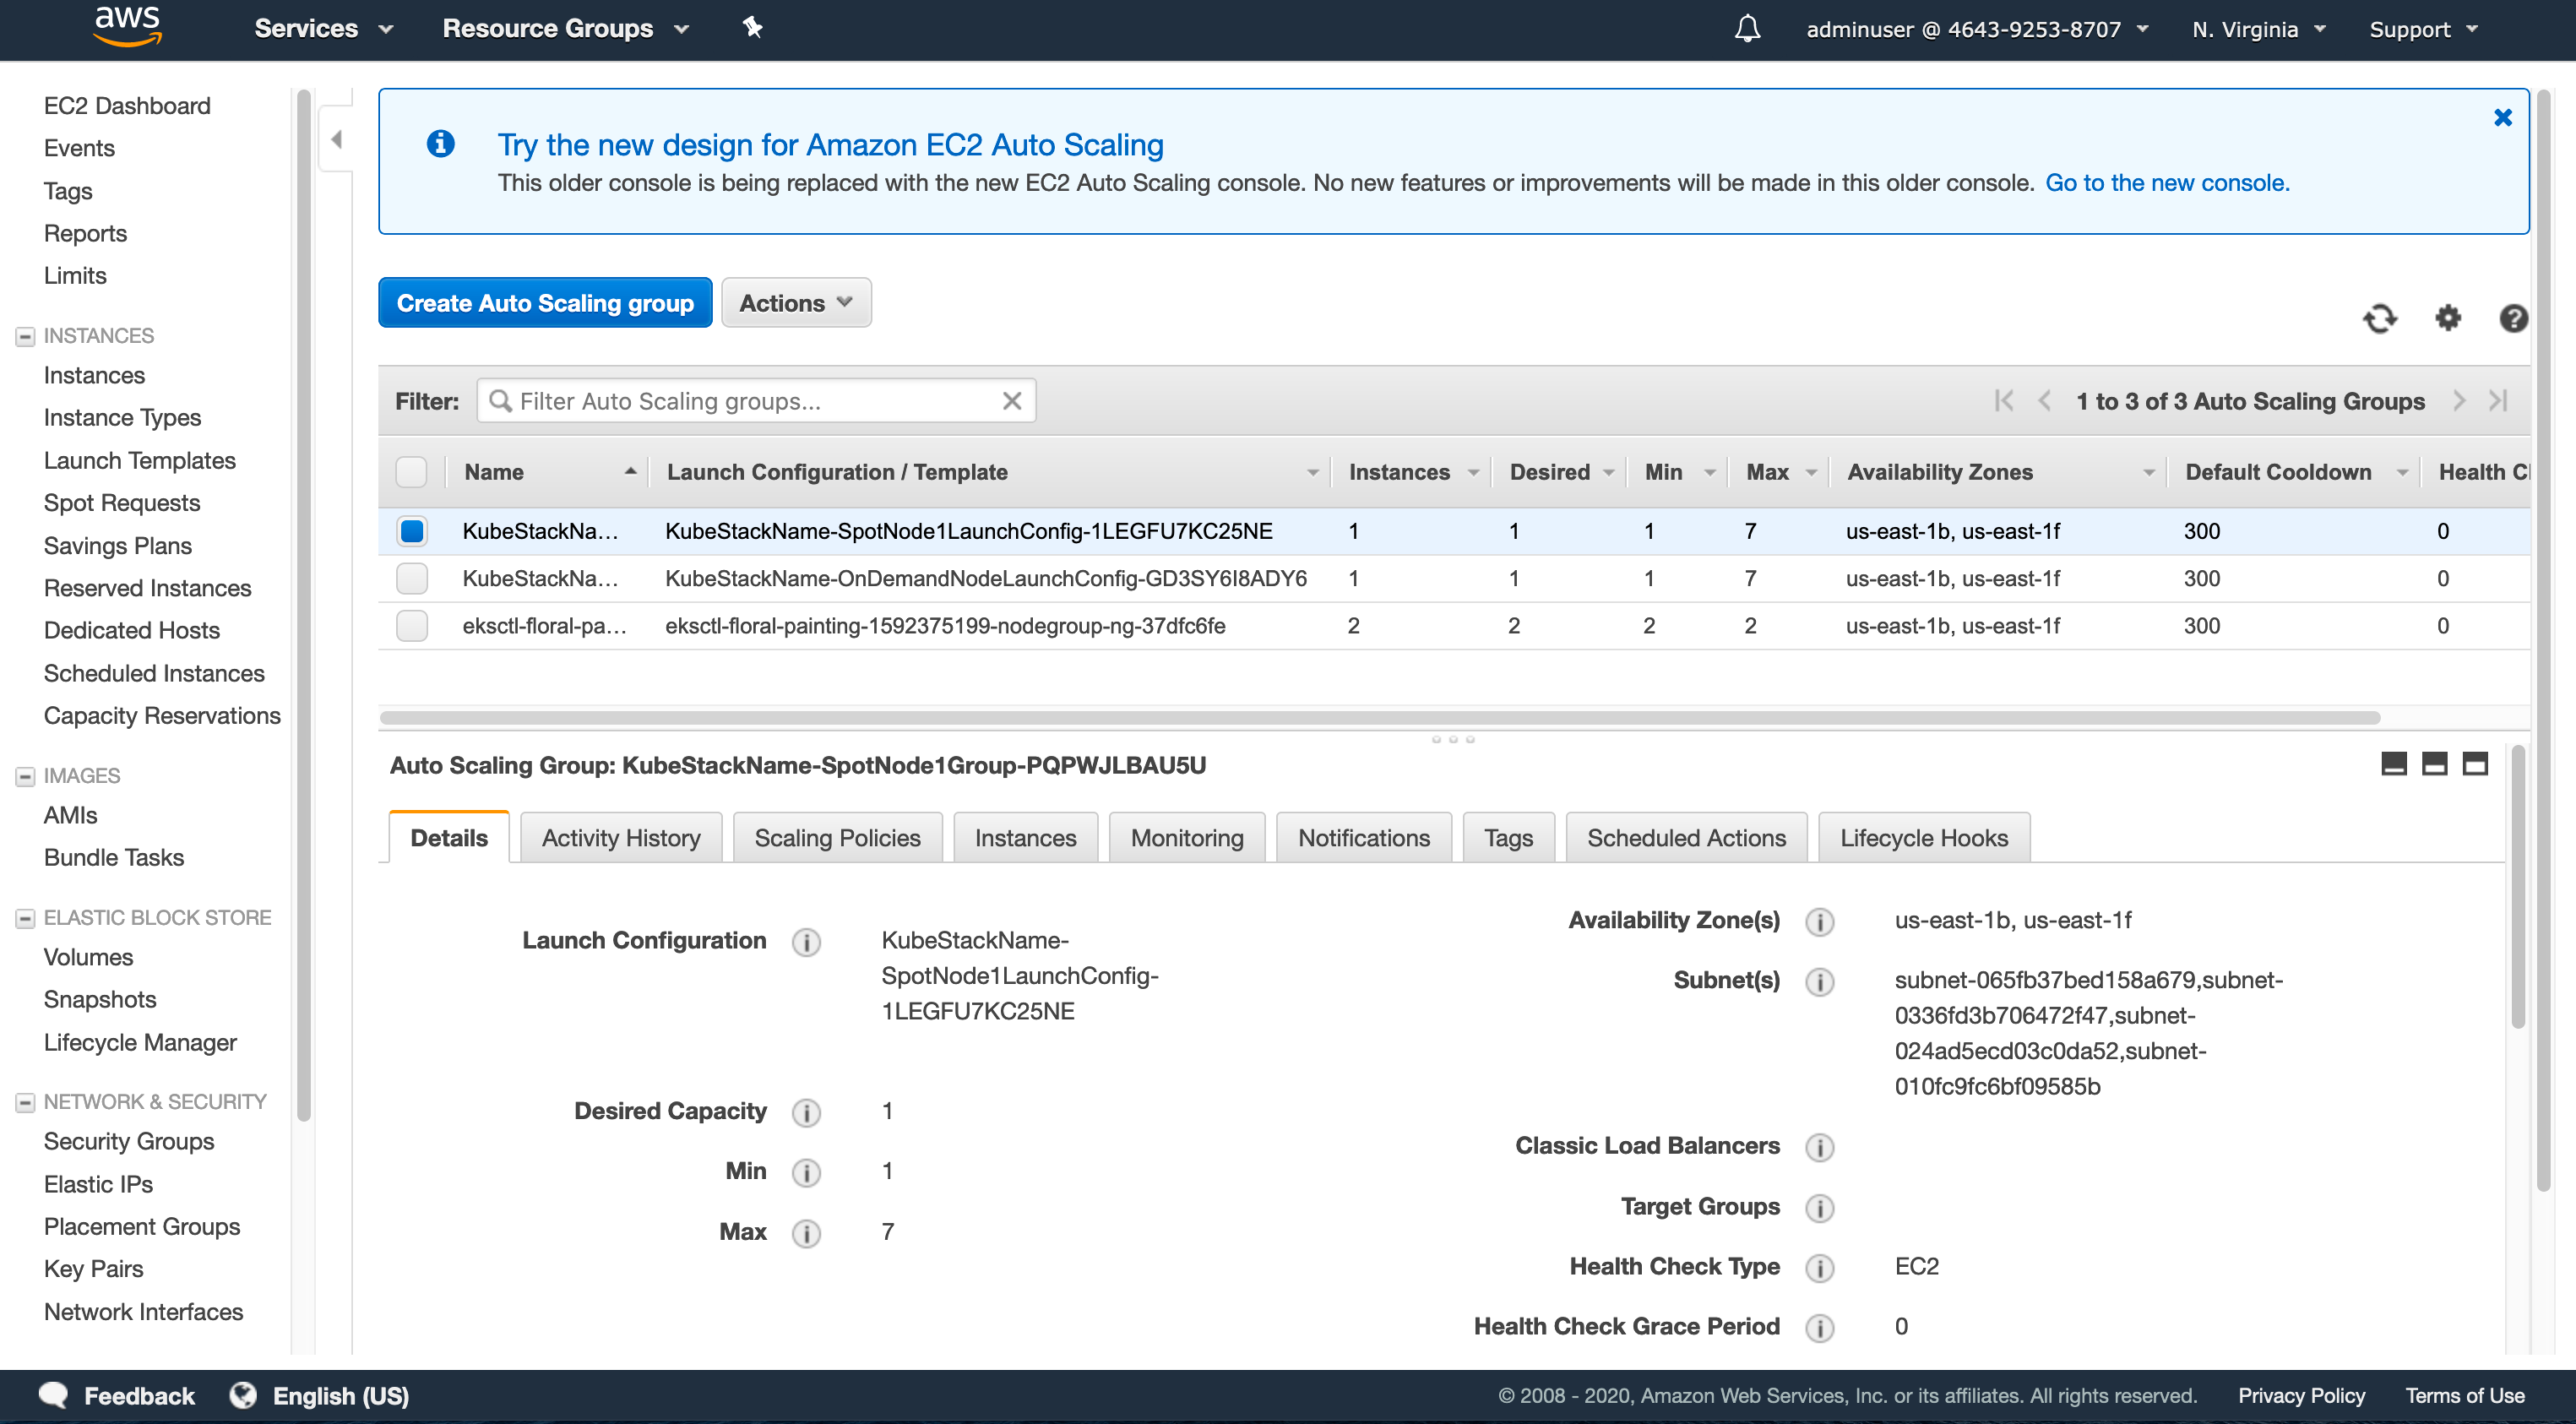Click the help question mark icon
The width and height of the screenshot is (2576, 1424).
2514,318
